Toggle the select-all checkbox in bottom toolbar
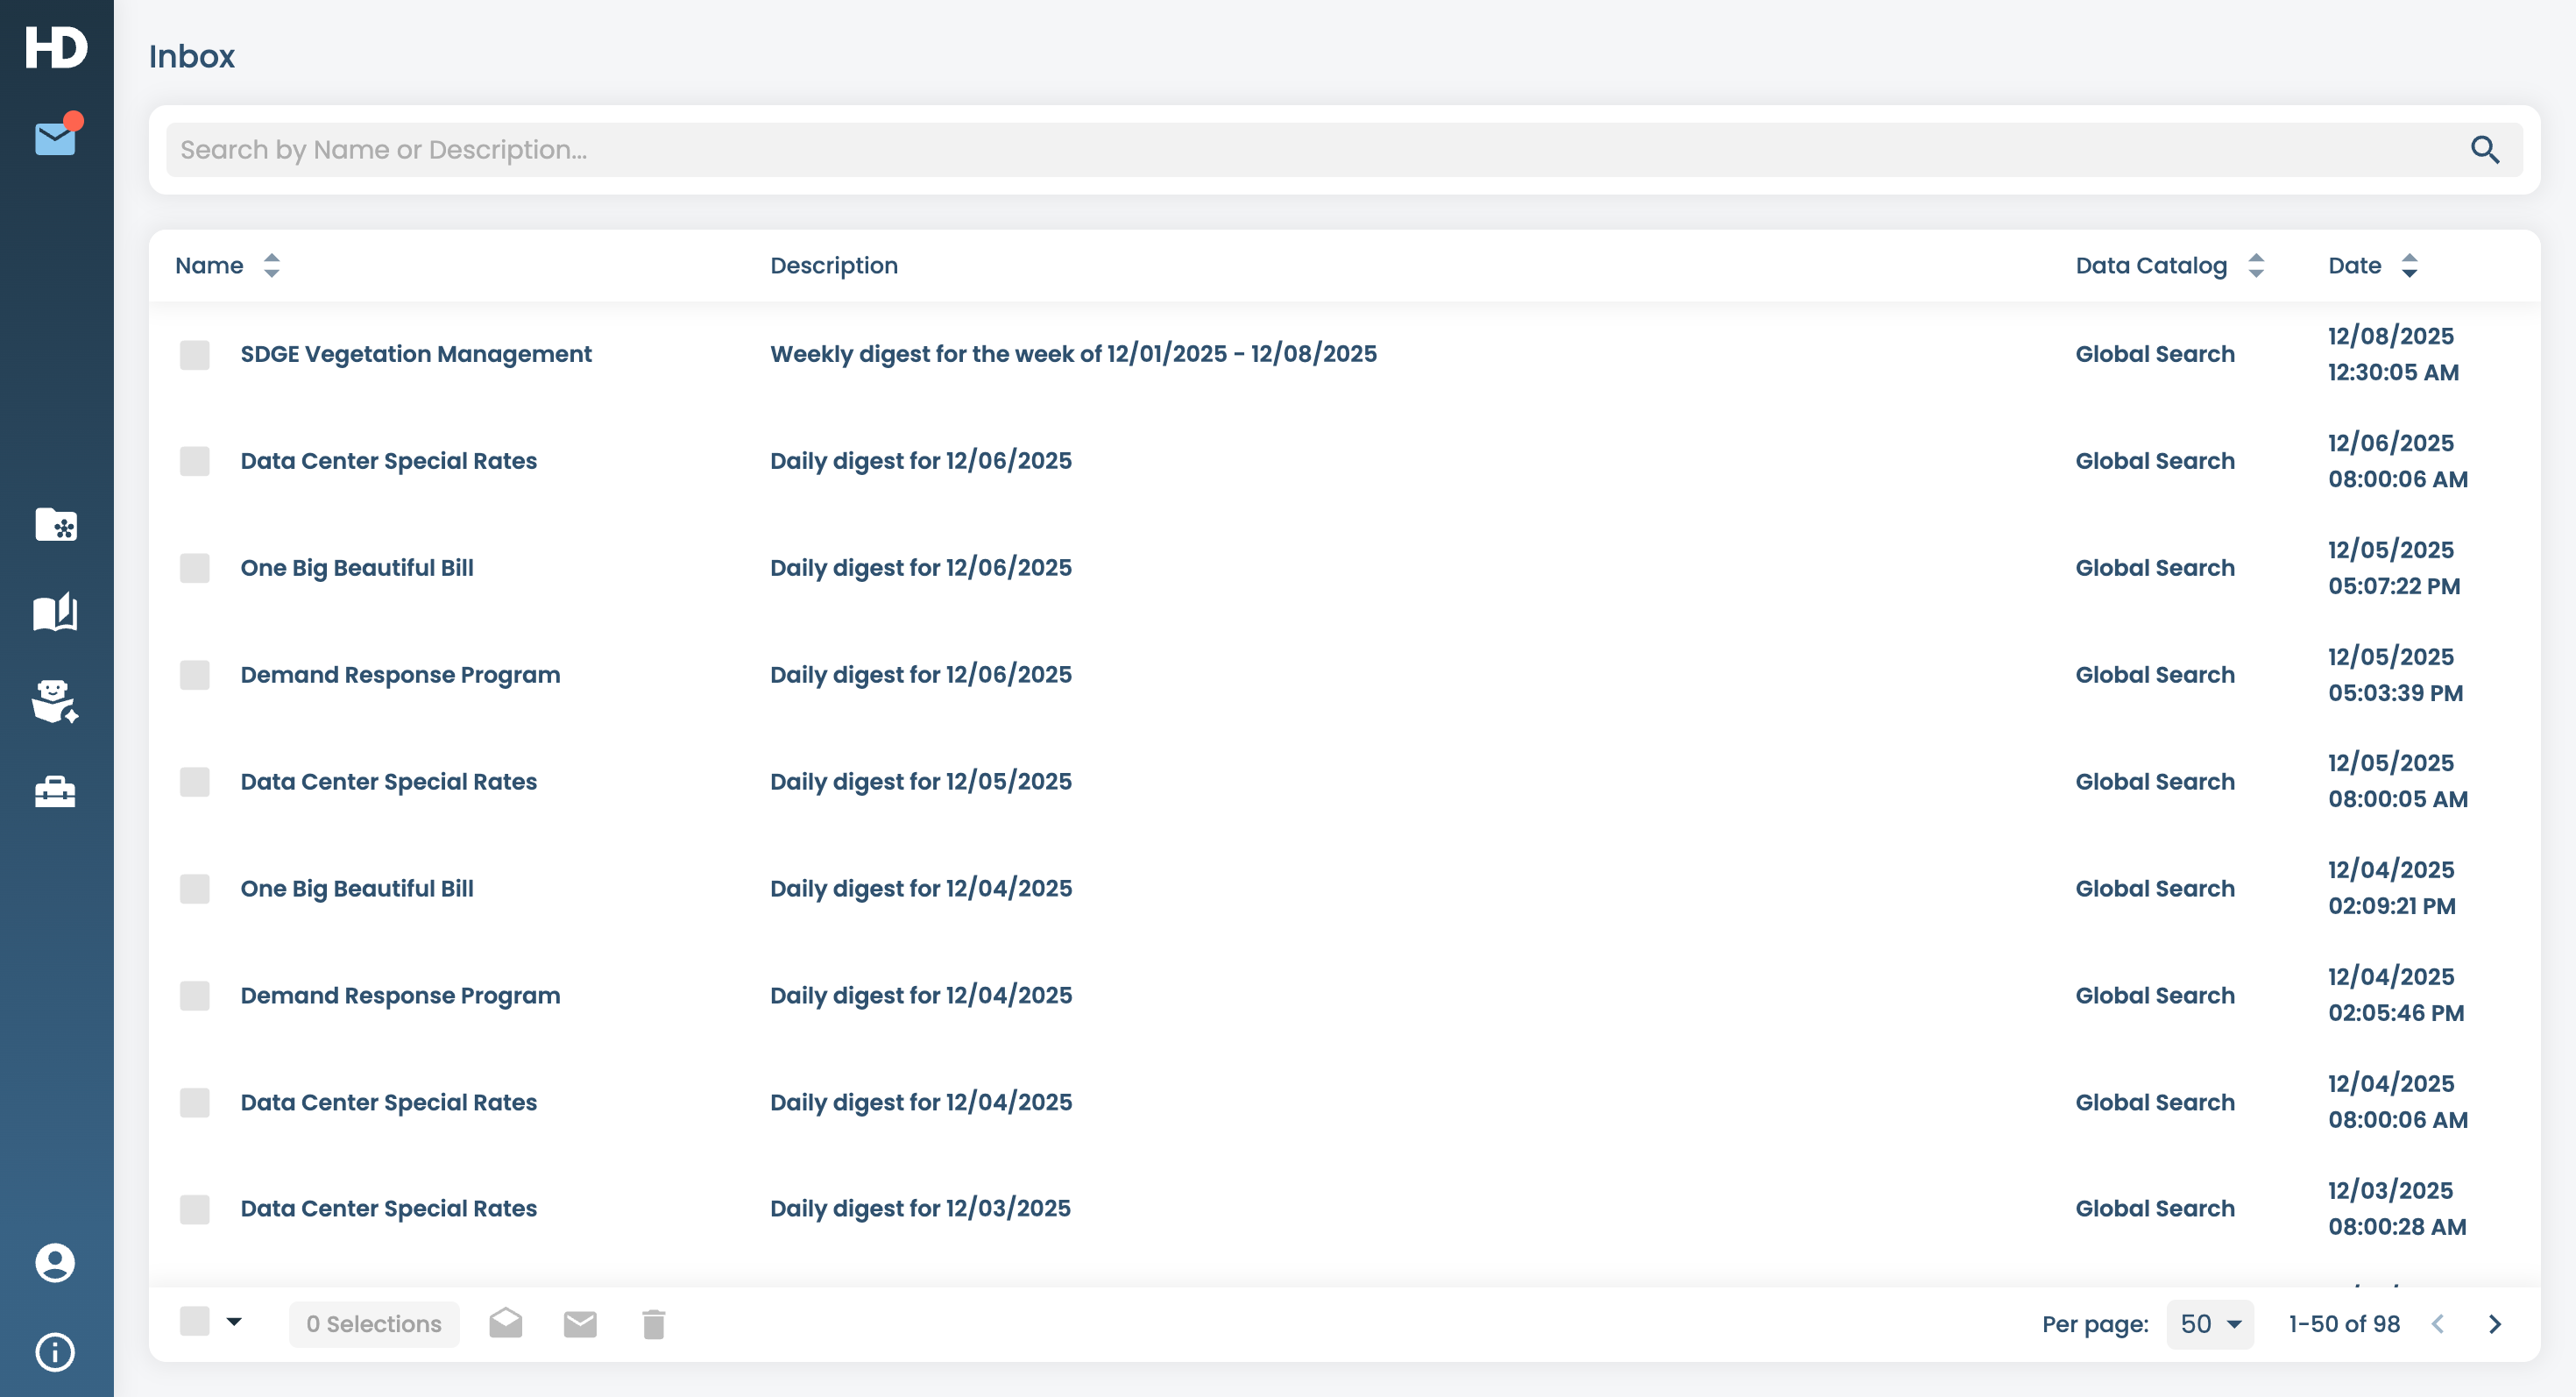2576x1397 pixels. coord(194,1322)
